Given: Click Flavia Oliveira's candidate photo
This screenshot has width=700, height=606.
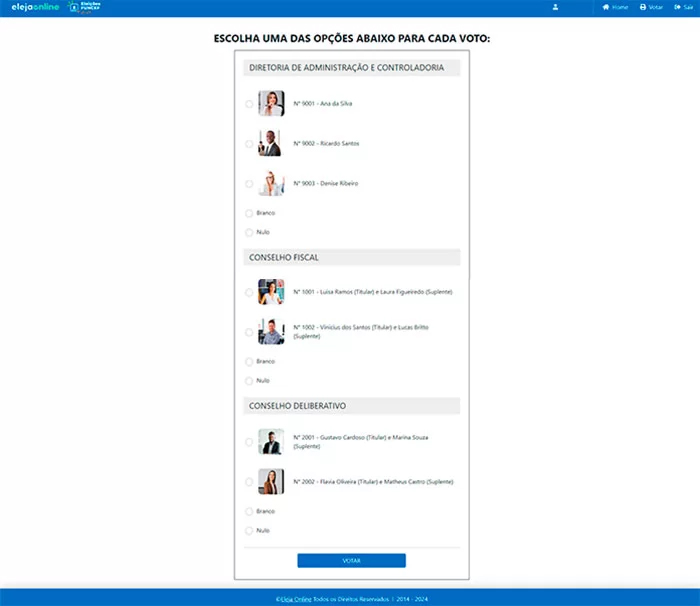Looking at the screenshot, I should click(271, 482).
